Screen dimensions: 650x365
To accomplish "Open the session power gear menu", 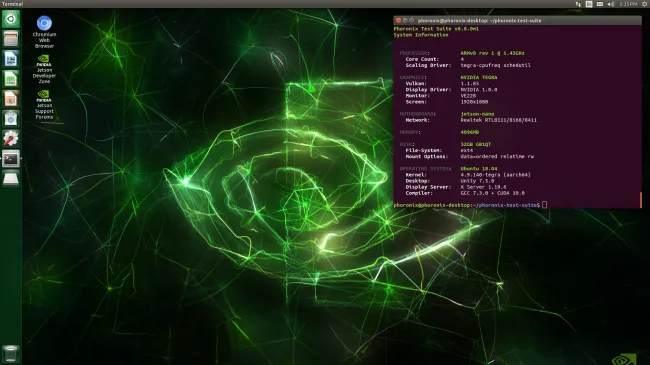I will (645, 4).
